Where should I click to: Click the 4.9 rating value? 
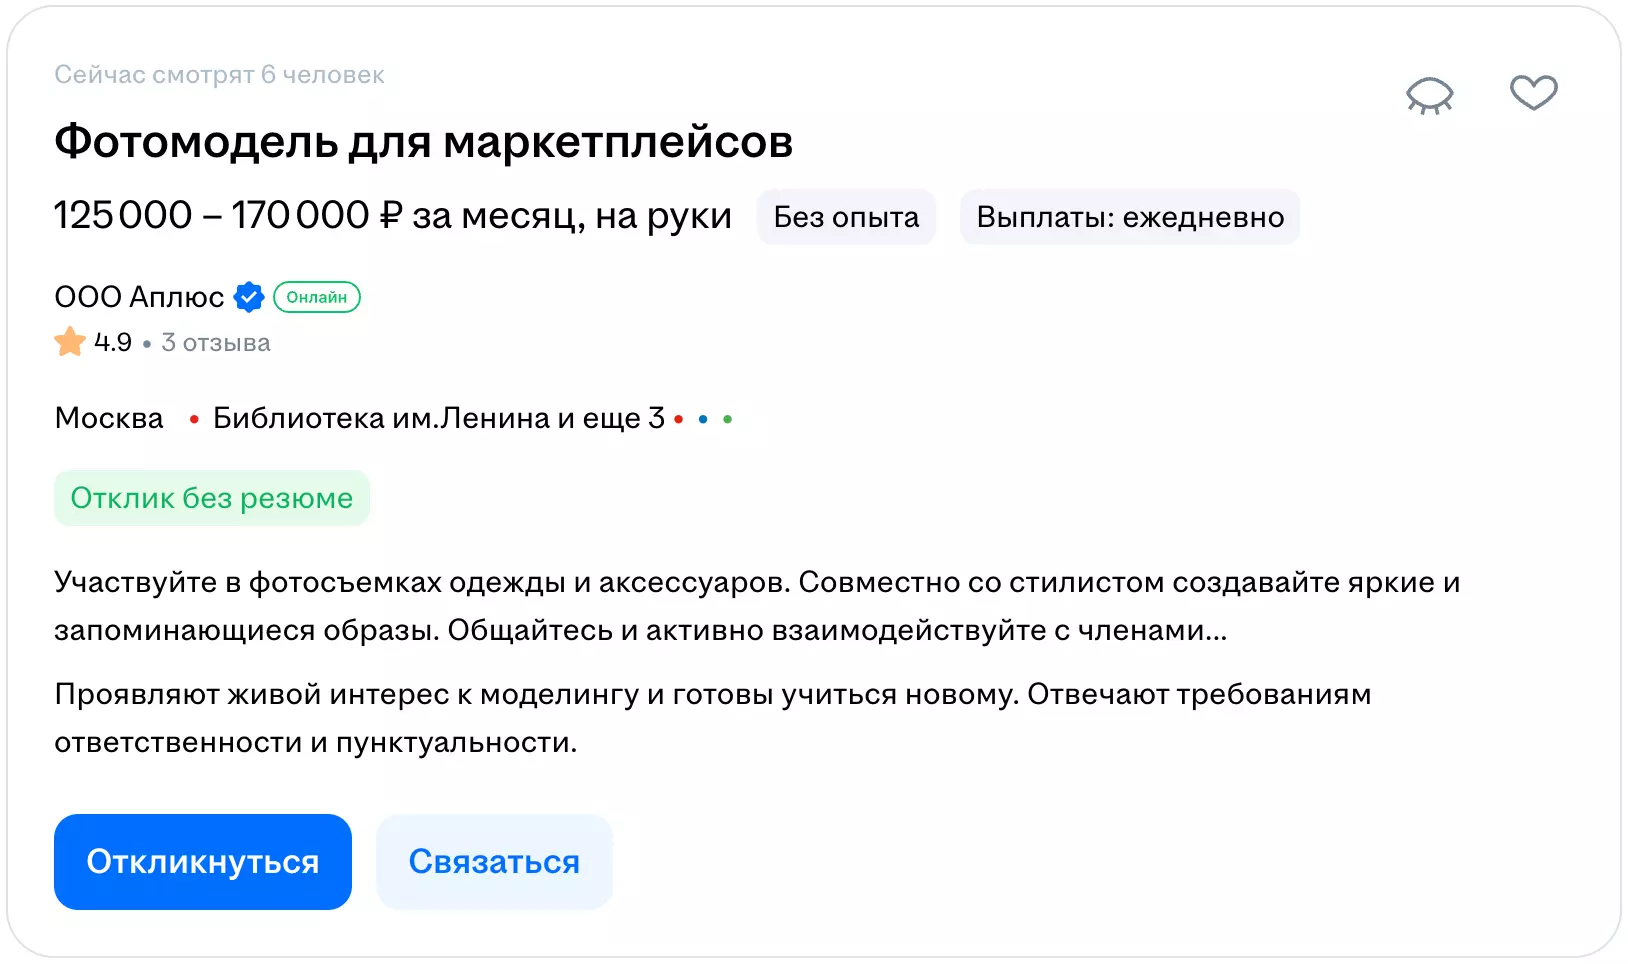coord(113,343)
